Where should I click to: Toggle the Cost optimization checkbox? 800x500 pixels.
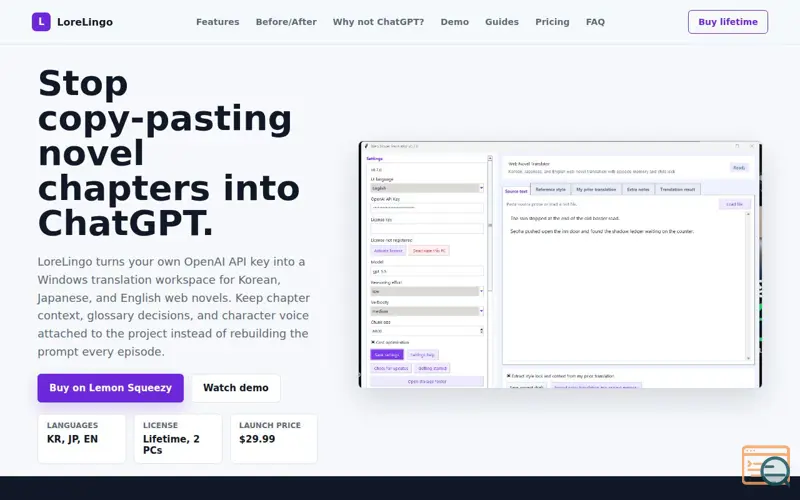coord(373,342)
